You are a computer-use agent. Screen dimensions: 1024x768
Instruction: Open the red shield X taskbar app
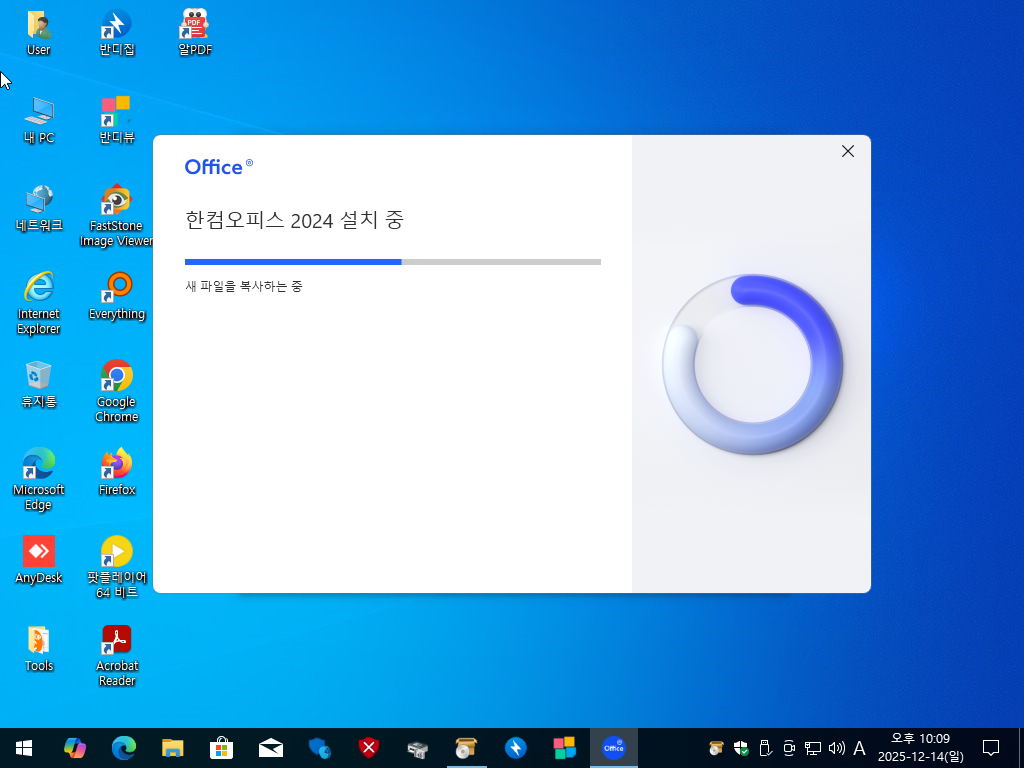(368, 748)
